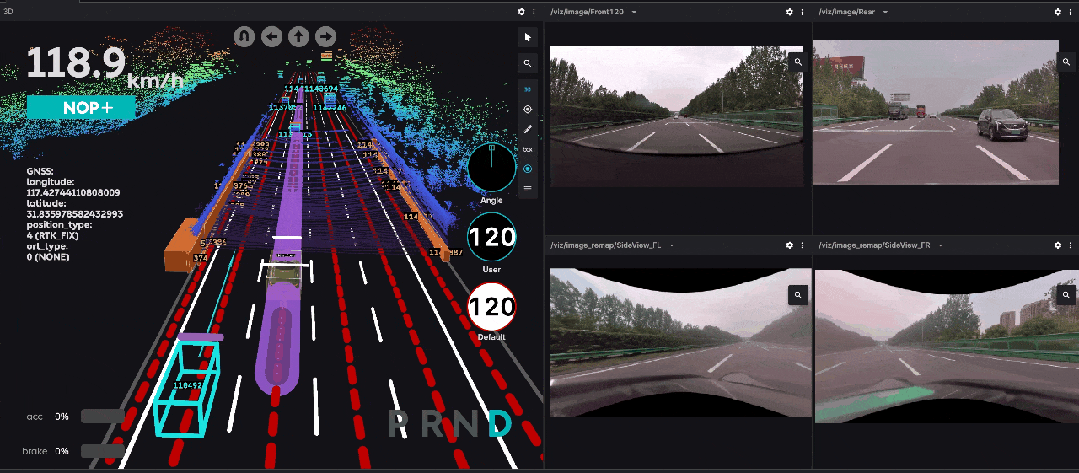Viewport: 1079px width, 473px height.
Task: Click the position type '4 (RTK_FIX)' text
Action: (52, 235)
